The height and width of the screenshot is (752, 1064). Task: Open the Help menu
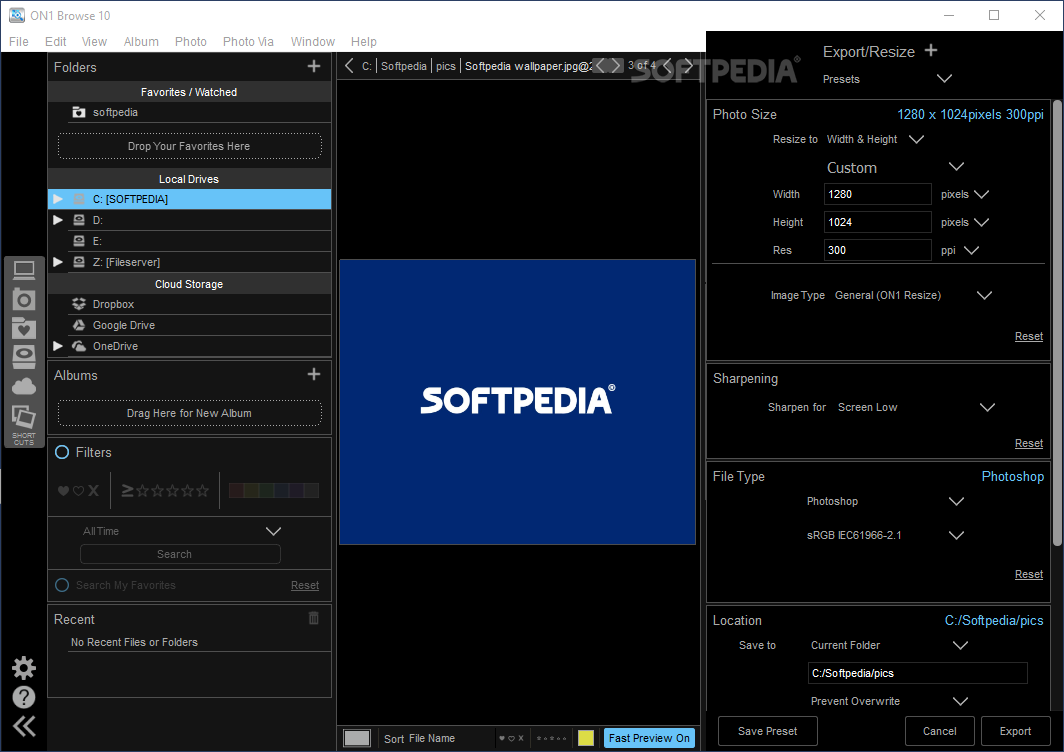point(364,41)
